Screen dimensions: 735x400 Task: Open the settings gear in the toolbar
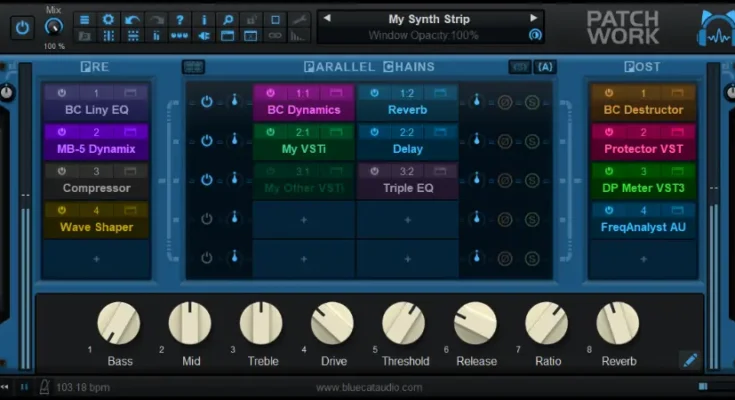click(108, 19)
